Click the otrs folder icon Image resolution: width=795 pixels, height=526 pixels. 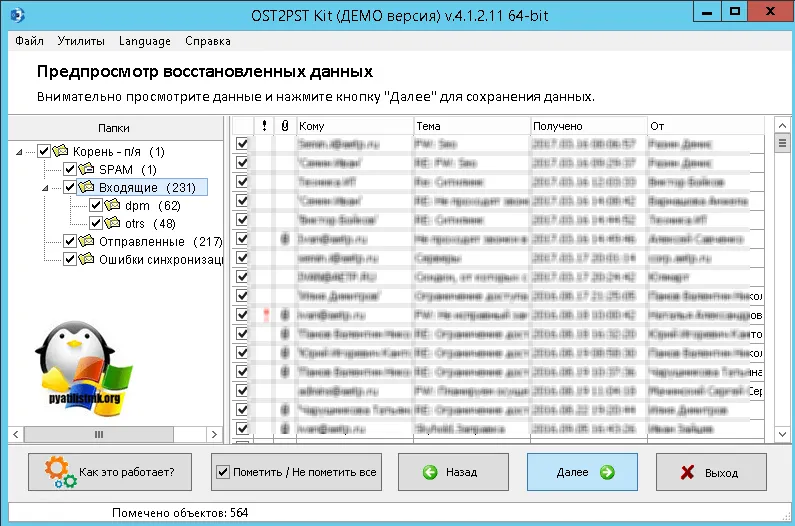pyautogui.click(x=112, y=222)
